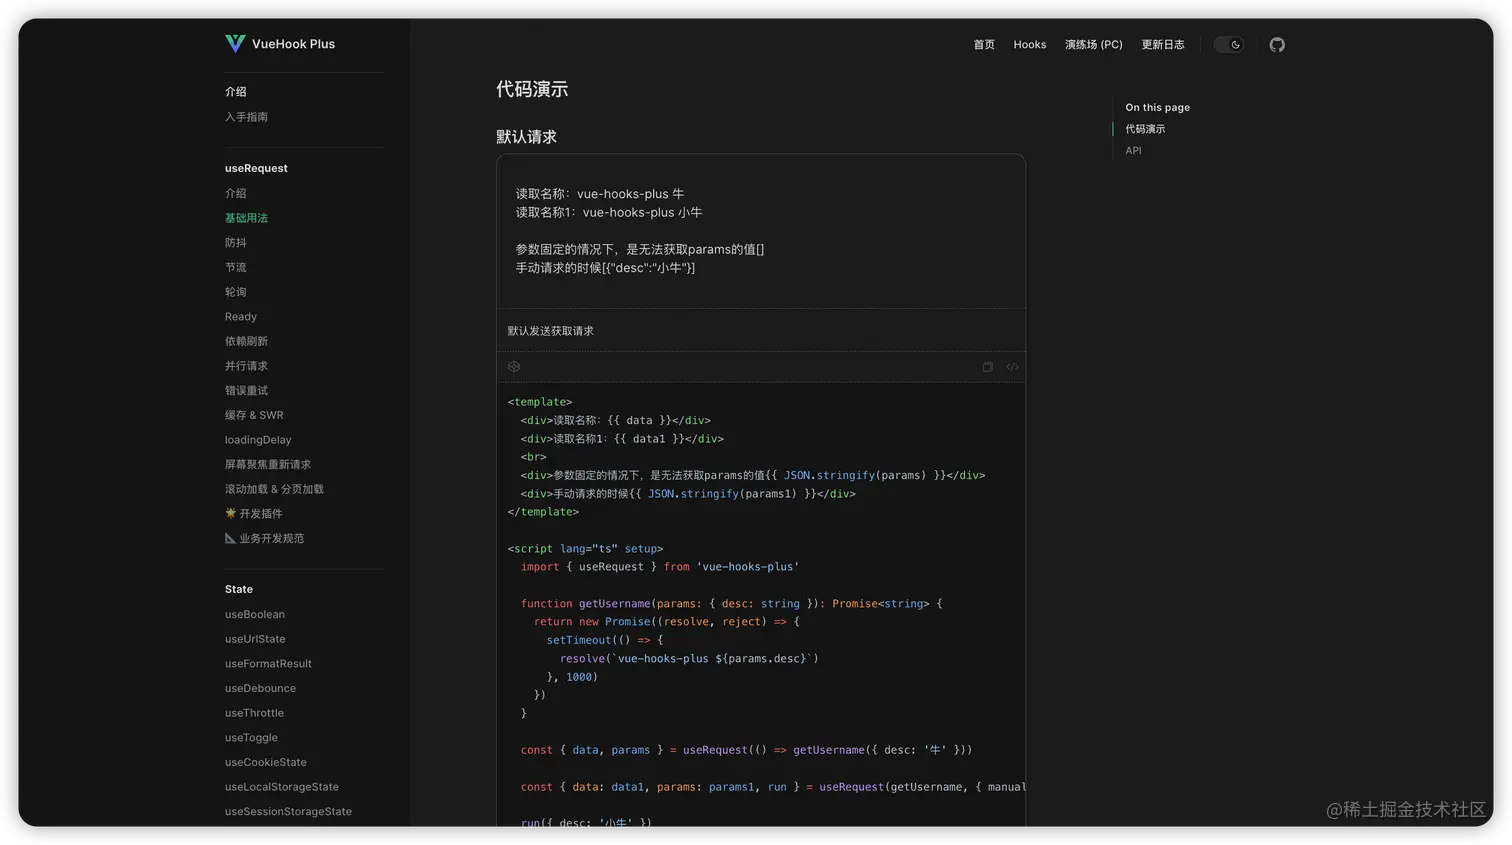Open Ready sidebar page

pyautogui.click(x=241, y=317)
